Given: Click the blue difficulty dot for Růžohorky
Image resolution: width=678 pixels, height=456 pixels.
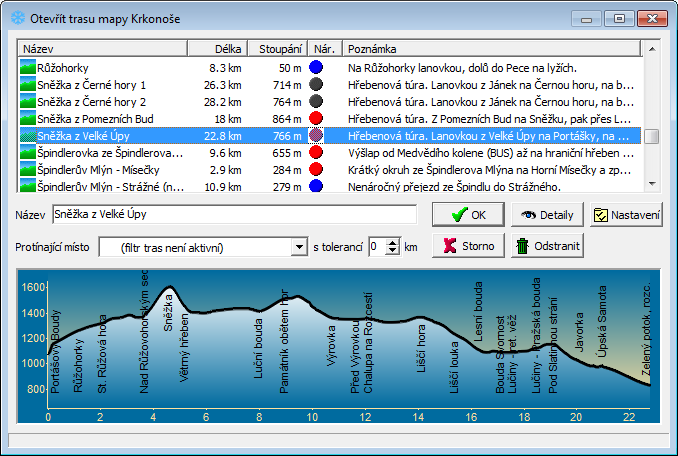Looking at the screenshot, I should point(316,68).
